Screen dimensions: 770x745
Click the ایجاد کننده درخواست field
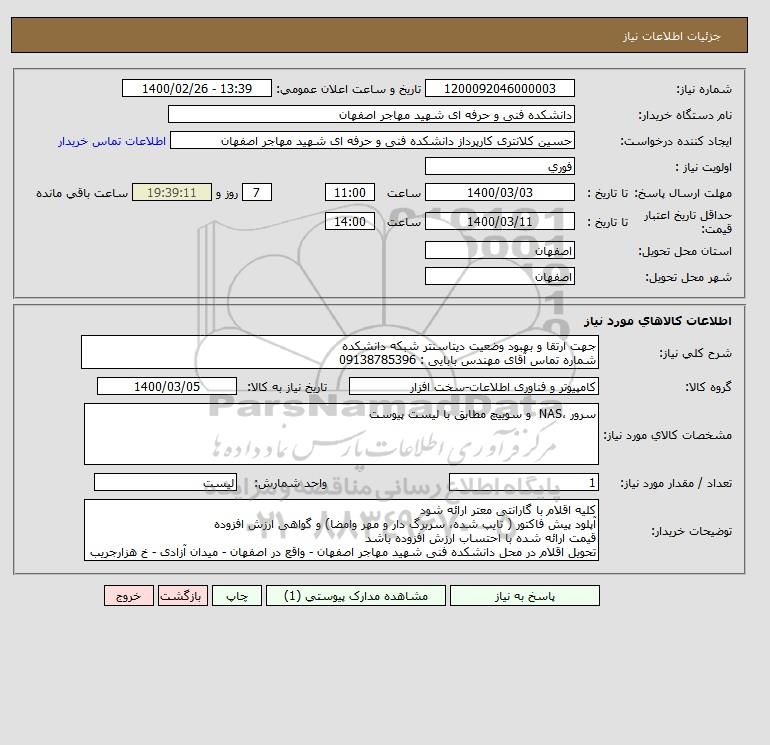(372, 140)
